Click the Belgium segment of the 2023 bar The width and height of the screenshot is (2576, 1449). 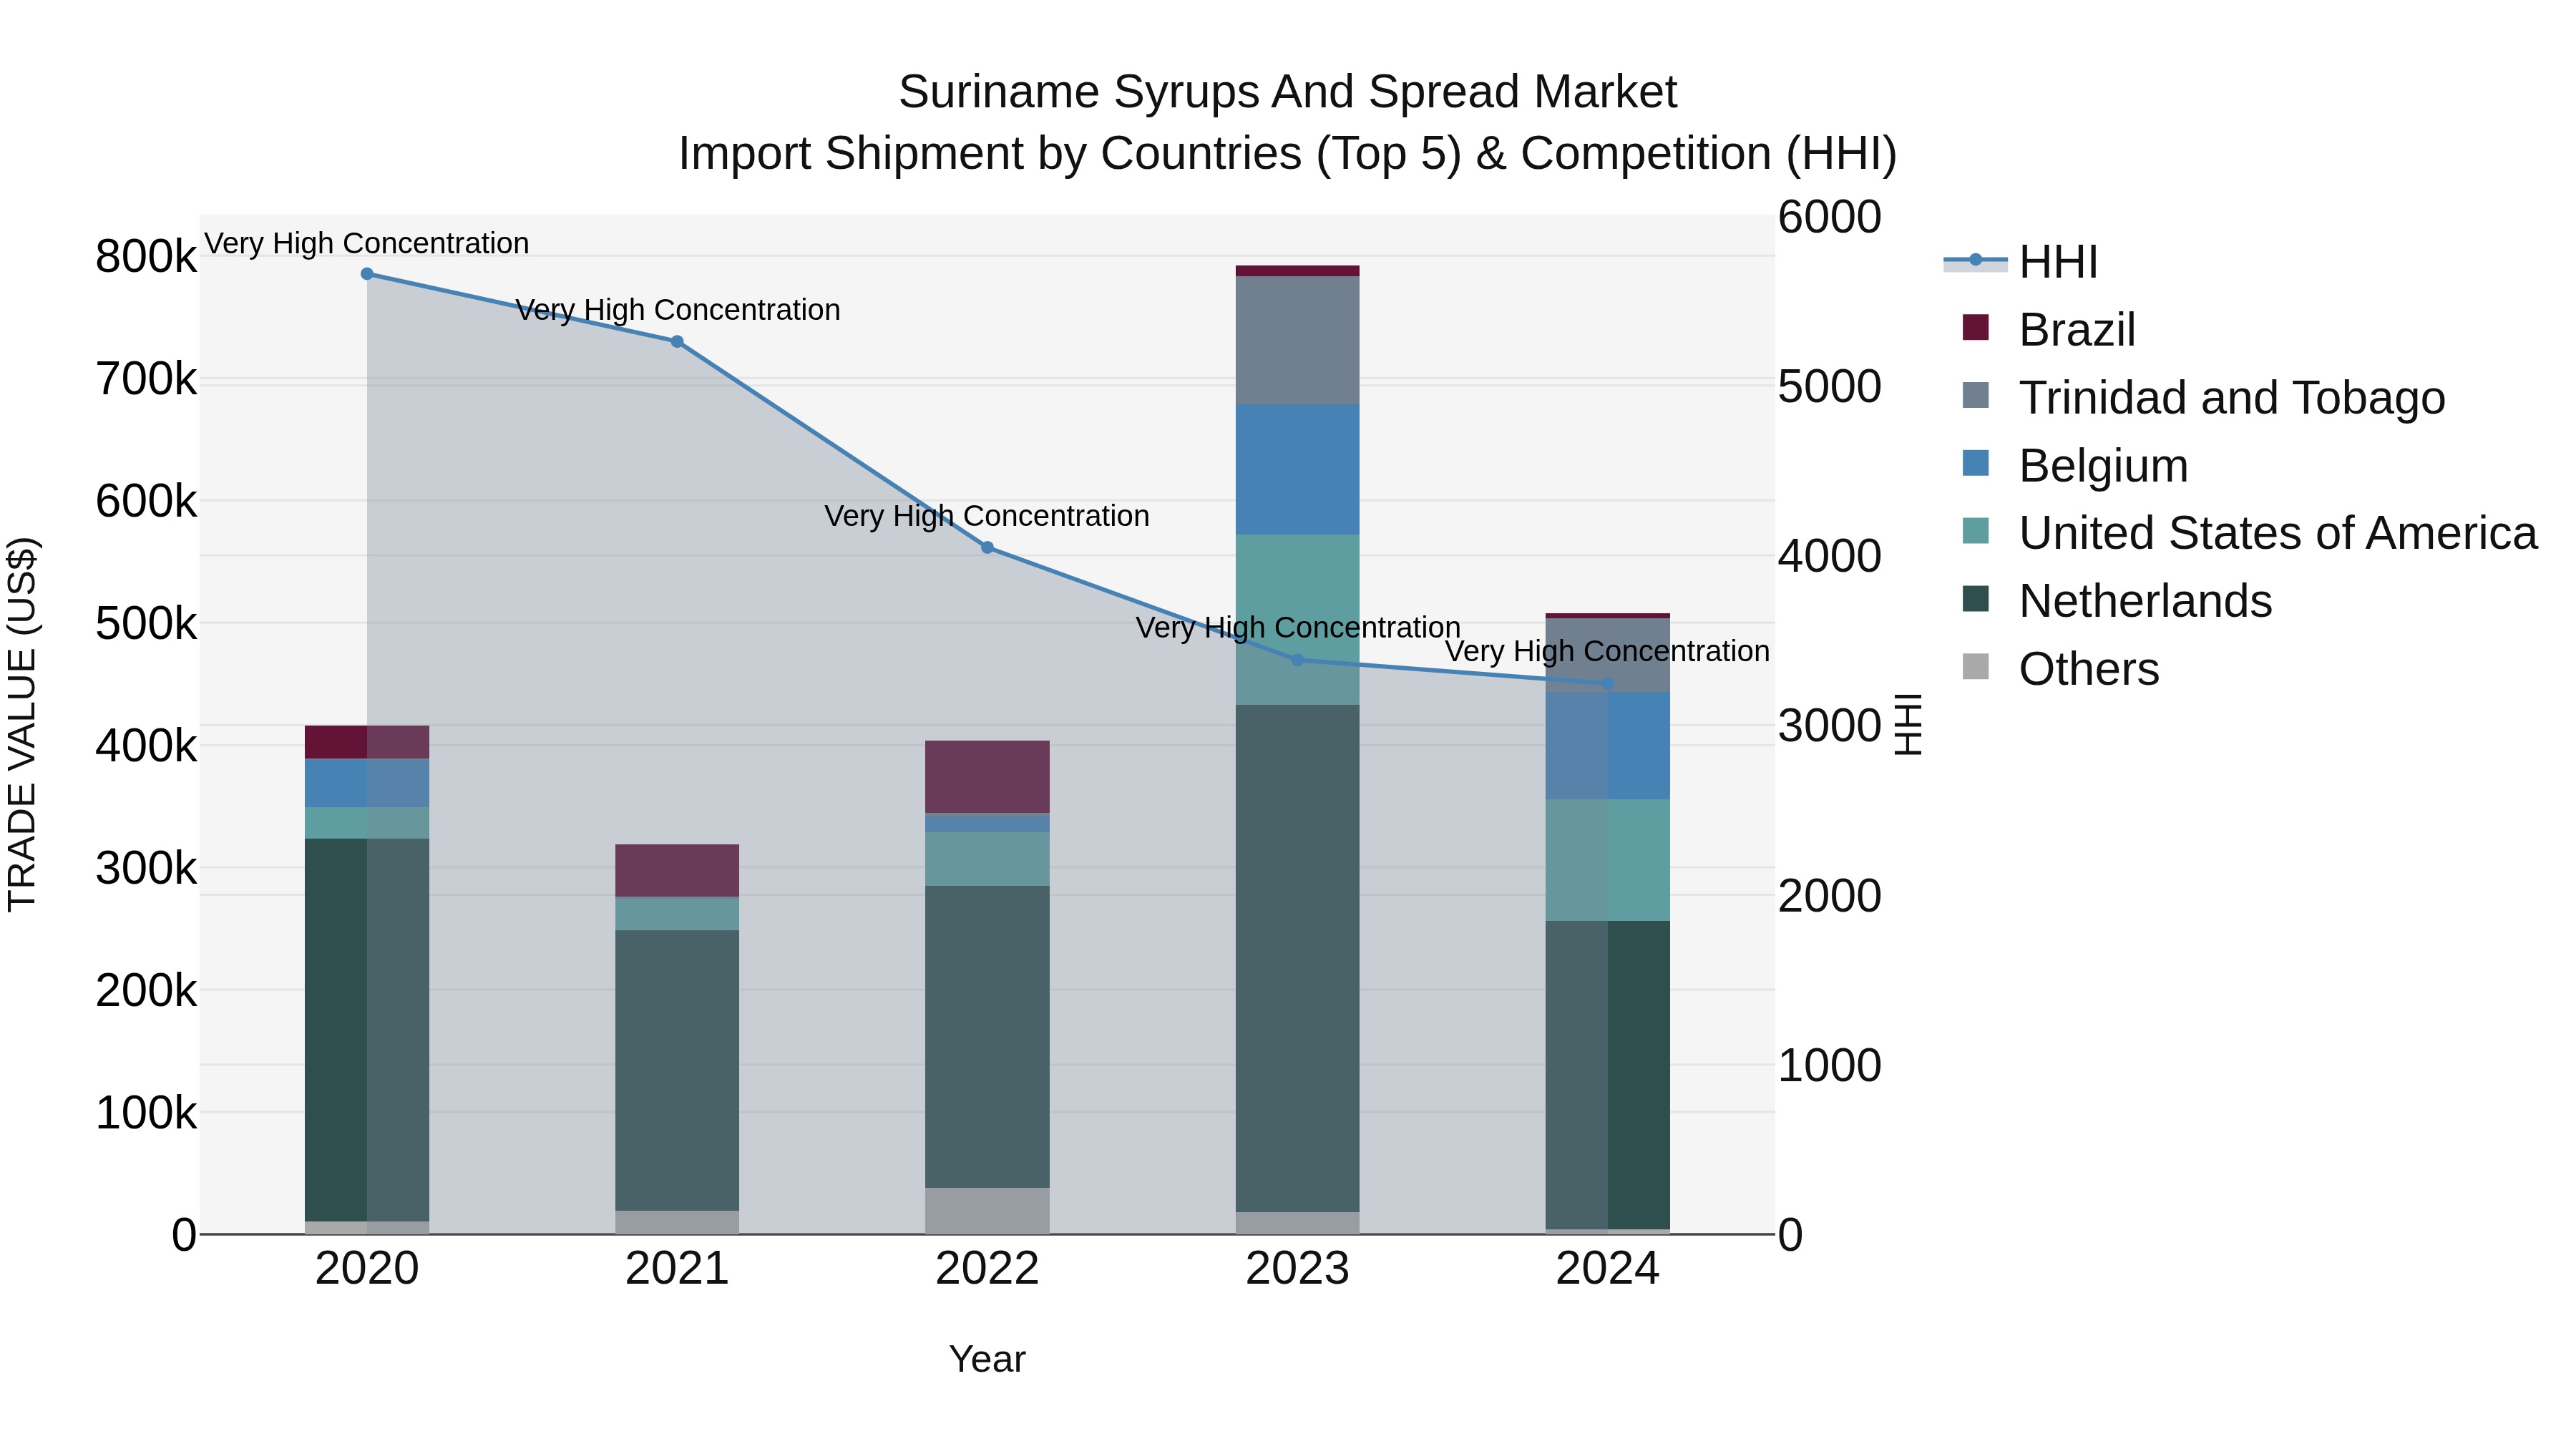tap(1298, 470)
